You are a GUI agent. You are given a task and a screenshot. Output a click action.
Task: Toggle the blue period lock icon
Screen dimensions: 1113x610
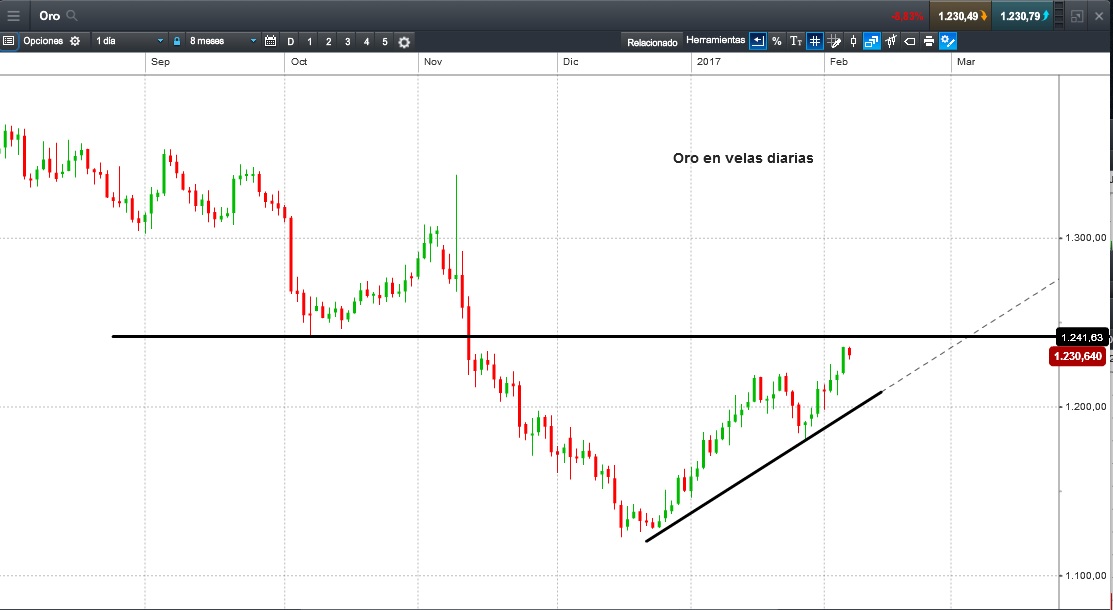(x=177, y=41)
